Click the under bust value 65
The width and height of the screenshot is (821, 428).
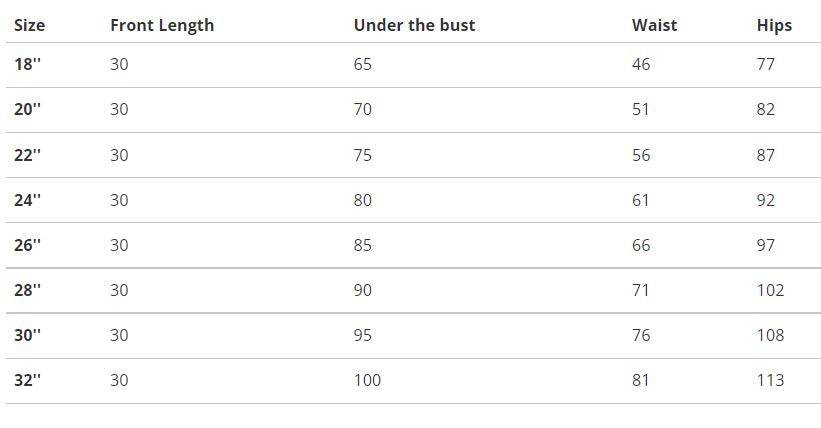point(362,65)
